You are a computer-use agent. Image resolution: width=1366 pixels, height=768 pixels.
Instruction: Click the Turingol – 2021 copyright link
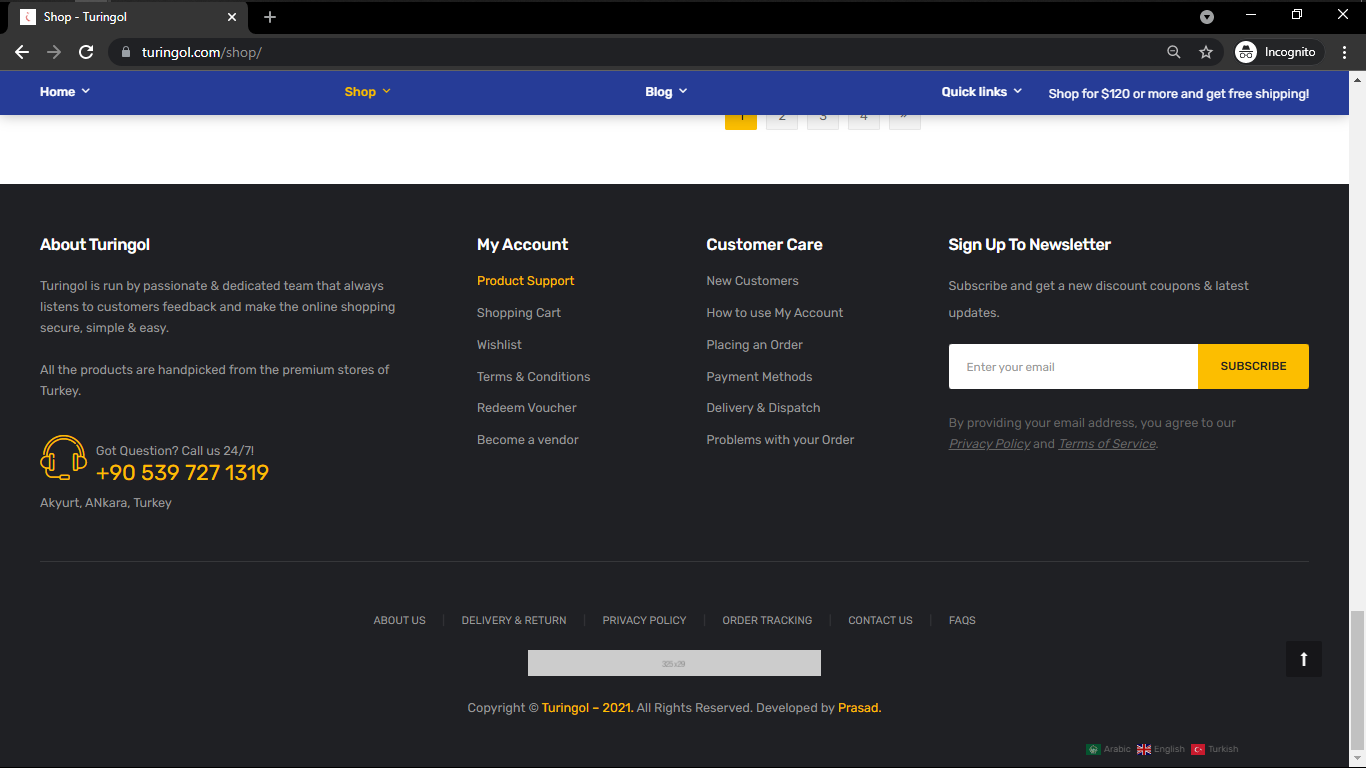[x=587, y=708]
